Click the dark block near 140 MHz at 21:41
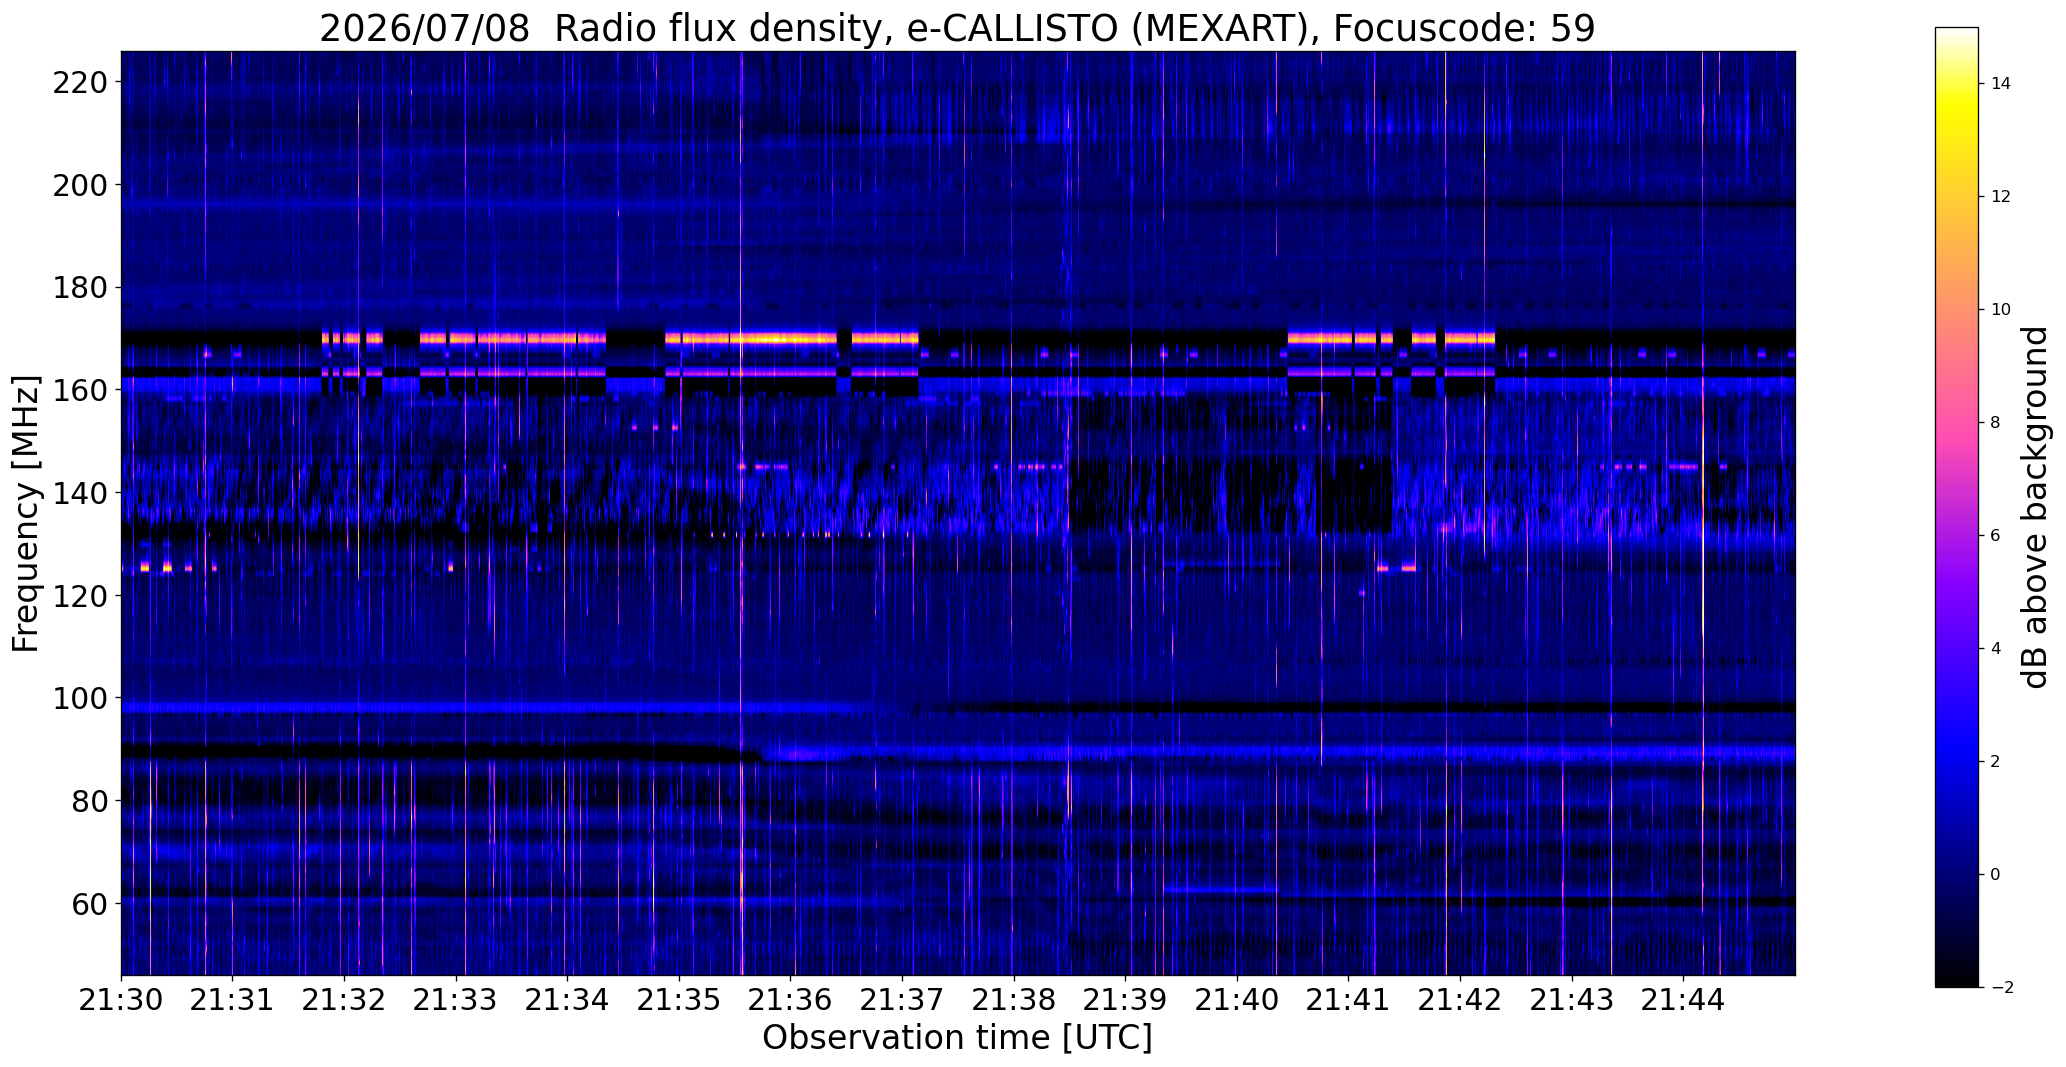The image size is (2066, 1067). click(1354, 495)
